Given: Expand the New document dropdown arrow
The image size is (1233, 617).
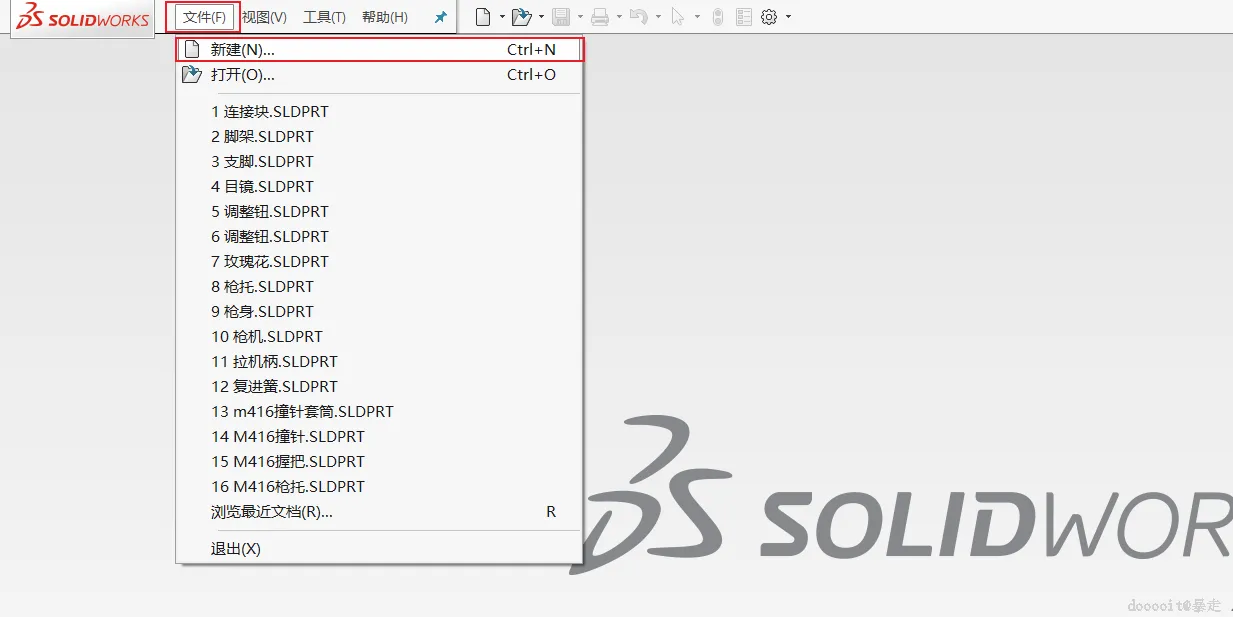Looking at the screenshot, I should tap(502, 17).
